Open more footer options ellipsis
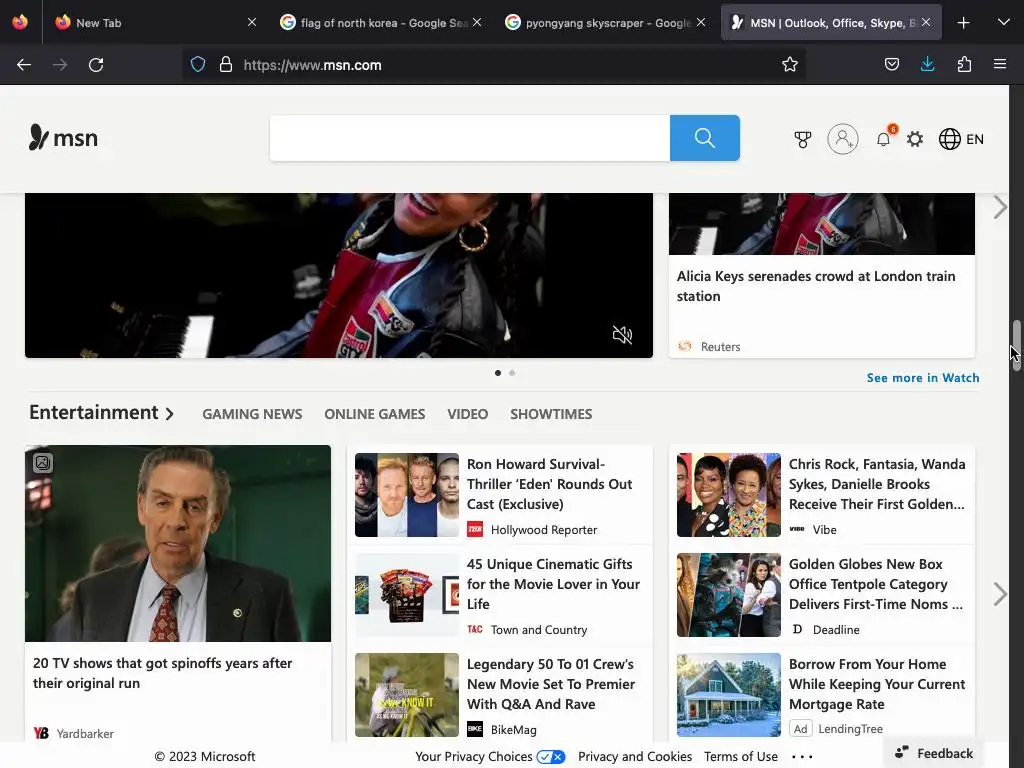 tap(802, 757)
